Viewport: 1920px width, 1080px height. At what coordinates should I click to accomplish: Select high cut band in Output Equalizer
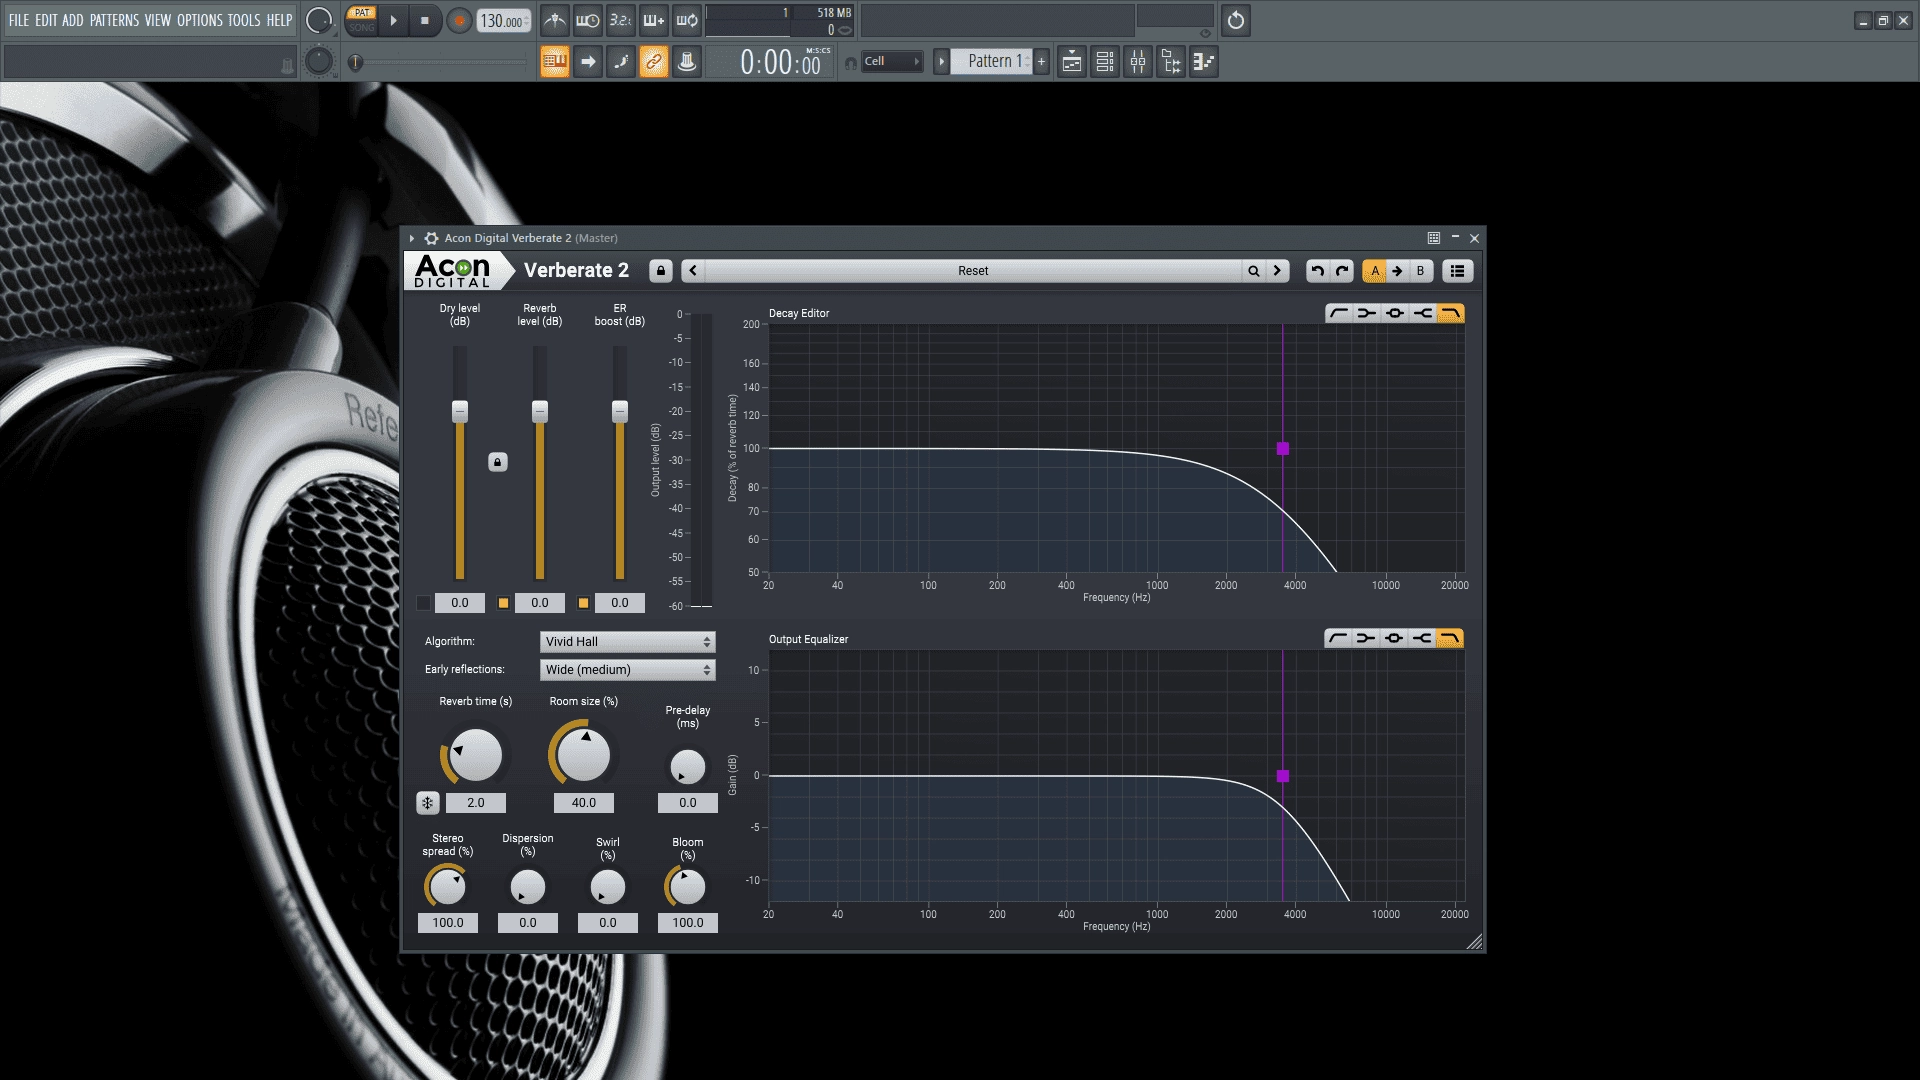click(1450, 638)
